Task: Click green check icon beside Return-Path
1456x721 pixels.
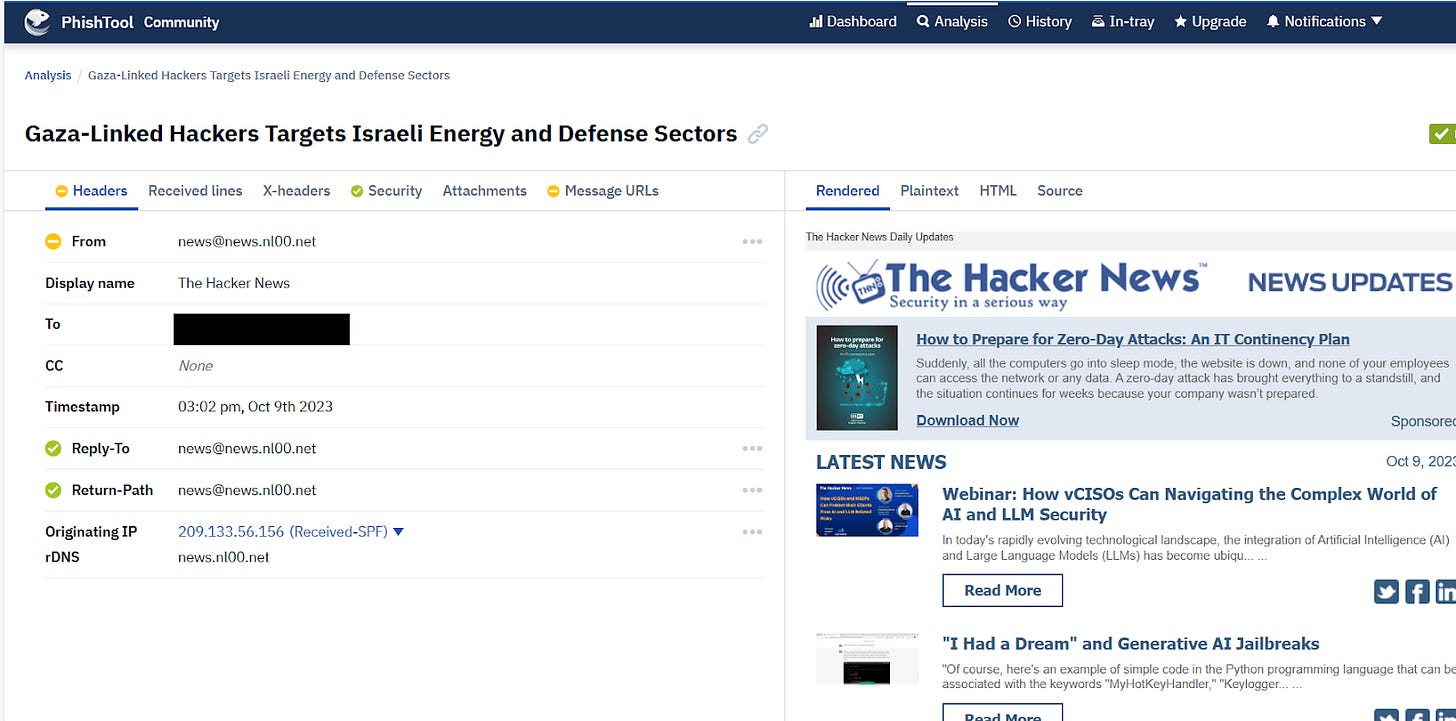Action: point(53,490)
